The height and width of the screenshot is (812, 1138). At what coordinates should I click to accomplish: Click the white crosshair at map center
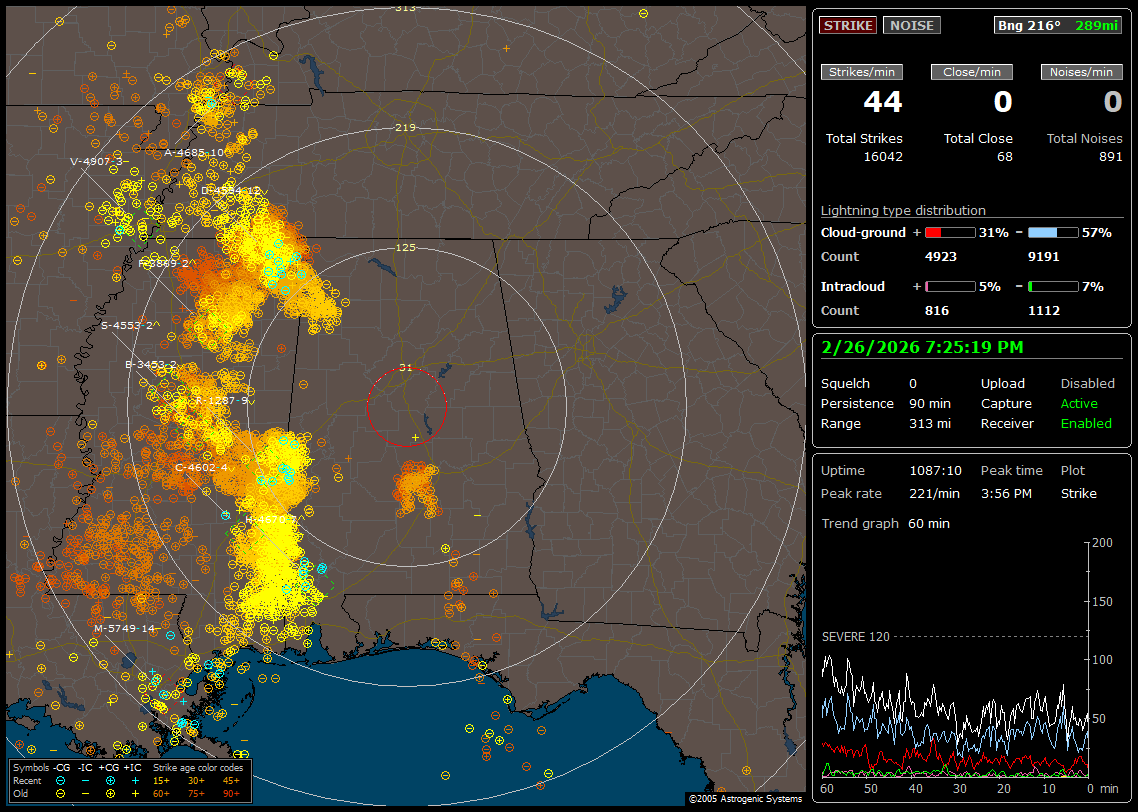pyautogui.click(x=416, y=438)
